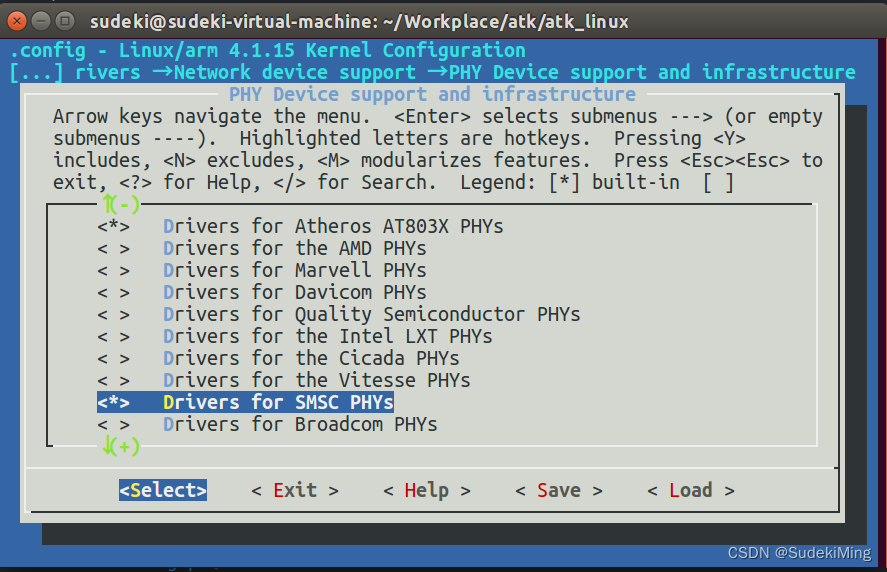
Task: Maximize the terminal window
Action: click(66, 21)
